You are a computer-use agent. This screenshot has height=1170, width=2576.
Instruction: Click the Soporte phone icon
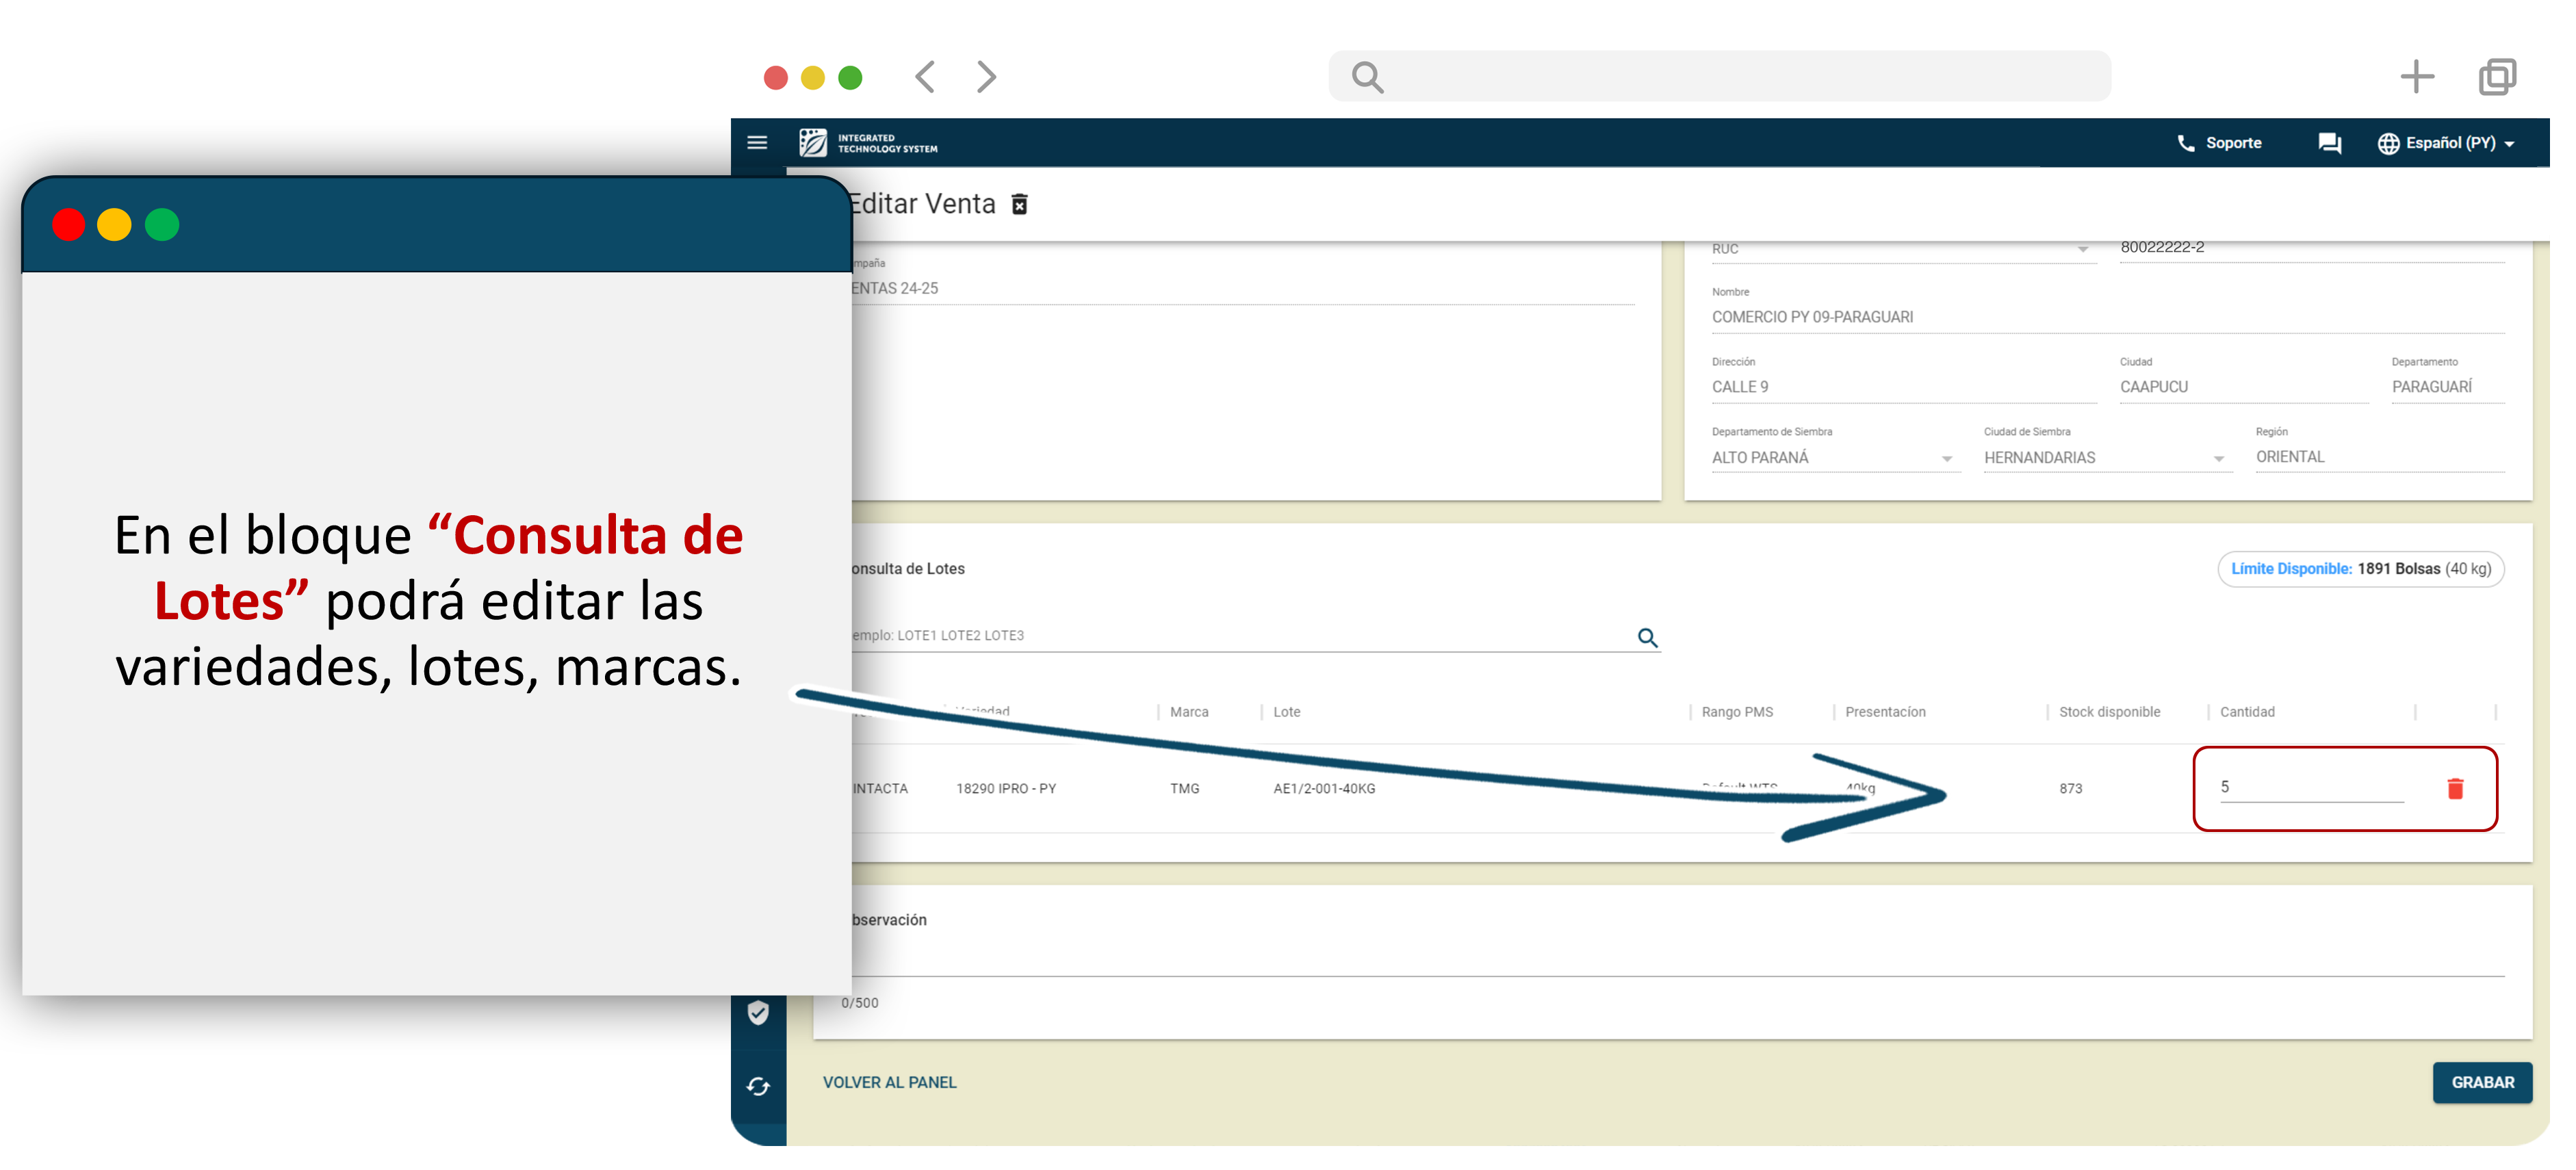coord(2187,143)
